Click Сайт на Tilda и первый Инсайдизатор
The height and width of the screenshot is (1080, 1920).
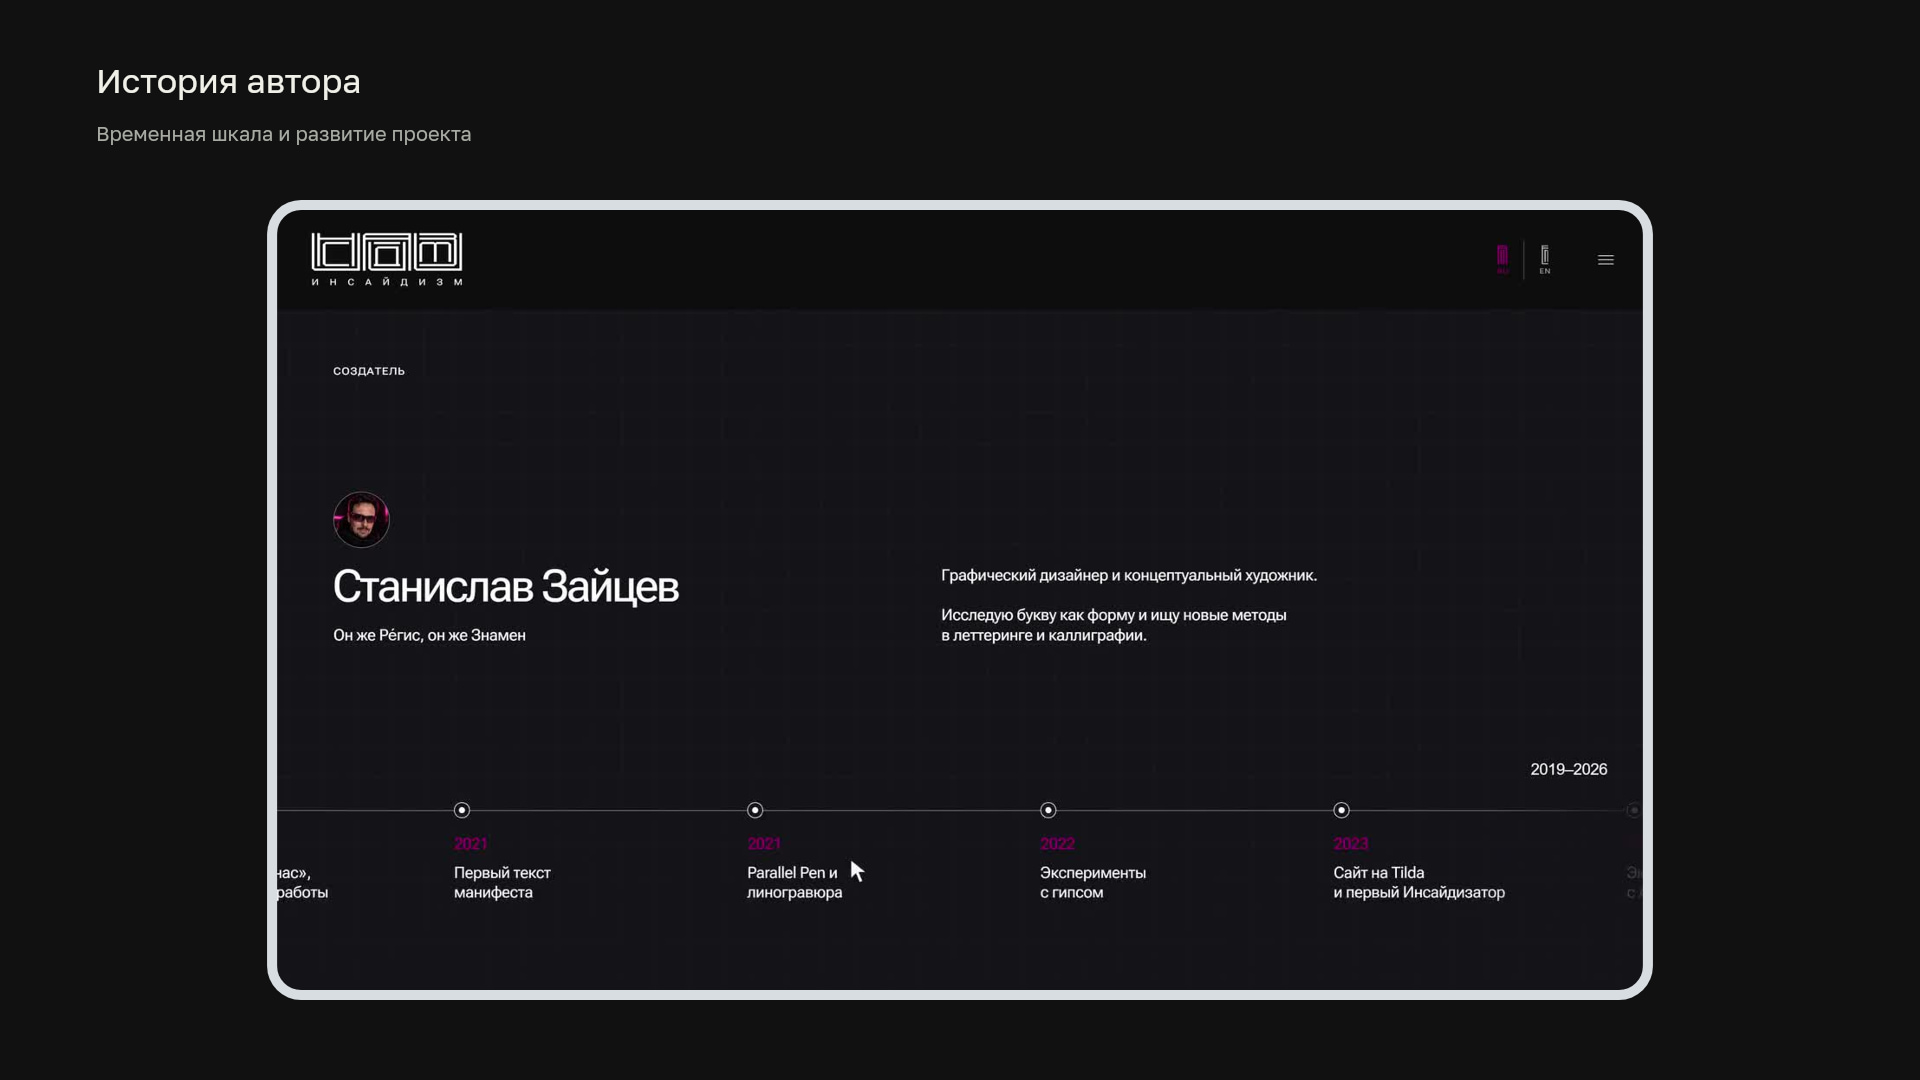tap(1418, 882)
